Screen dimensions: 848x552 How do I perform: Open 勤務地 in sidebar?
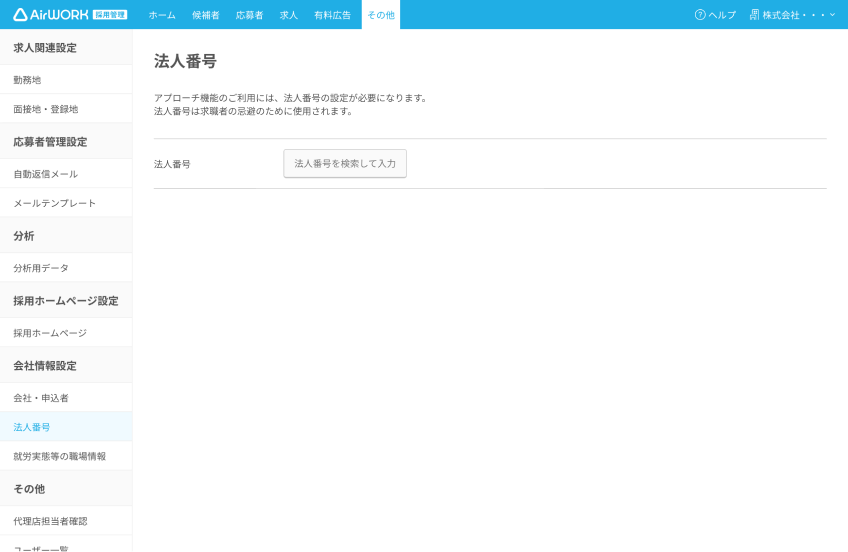tap(66, 79)
